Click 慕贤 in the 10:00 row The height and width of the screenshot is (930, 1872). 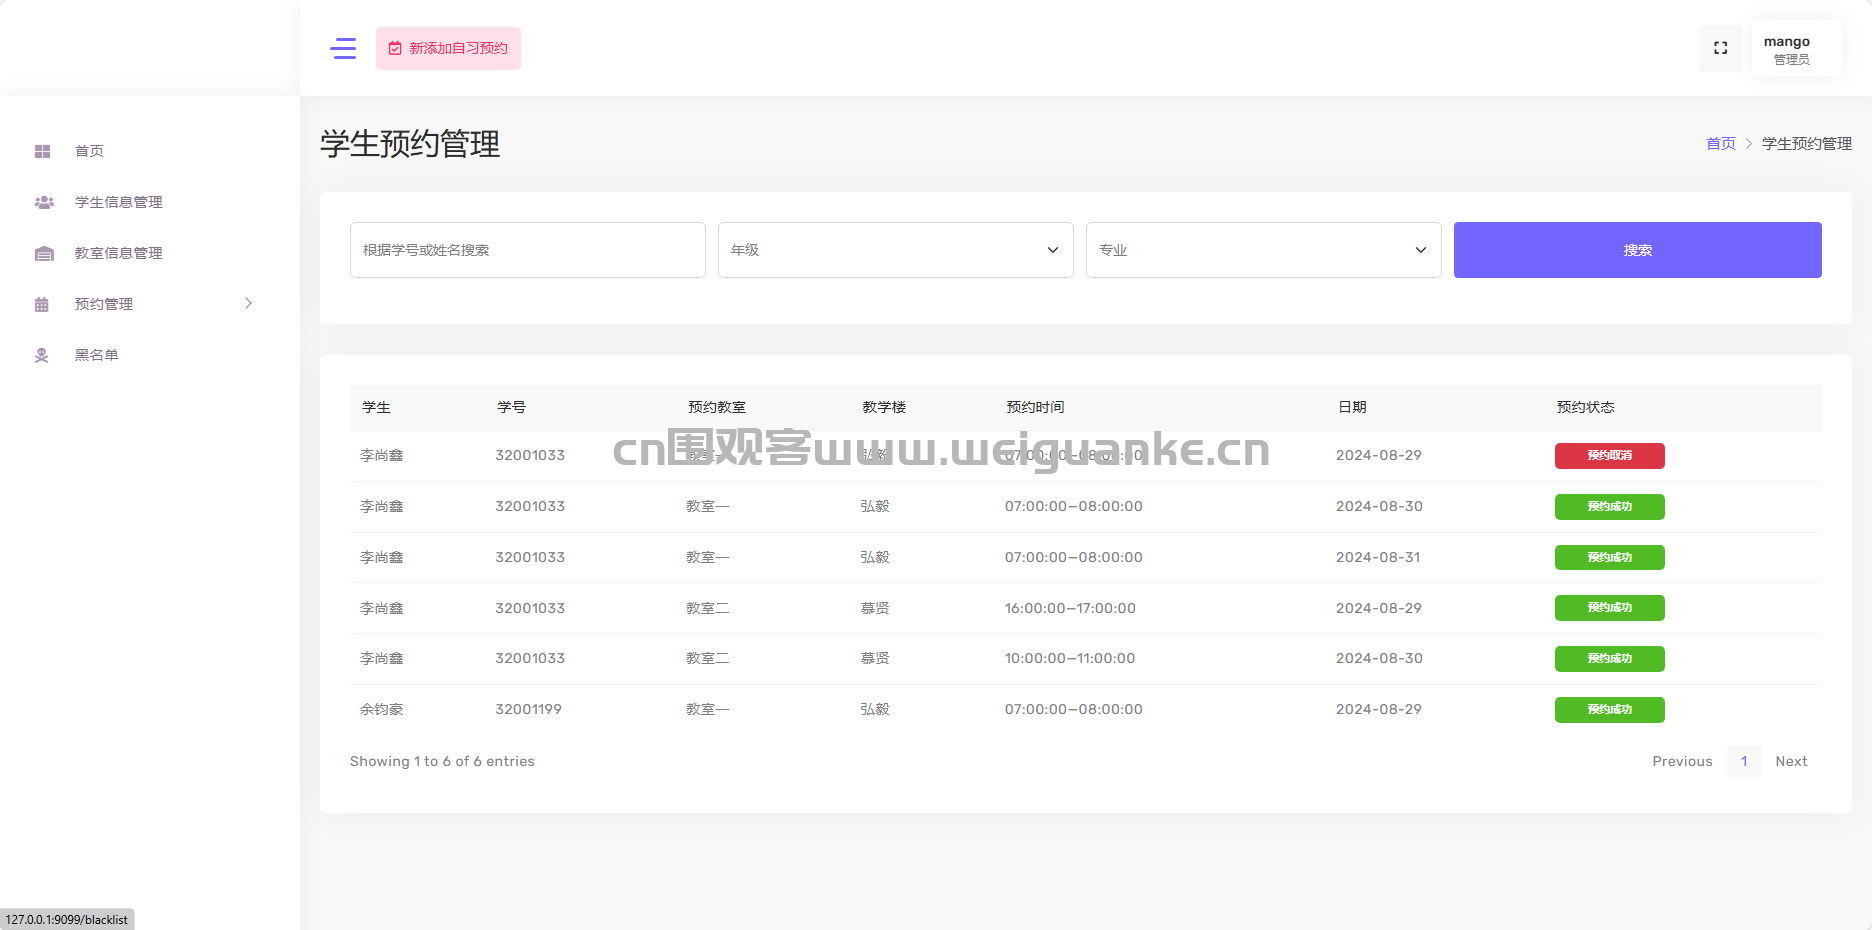[x=875, y=658]
